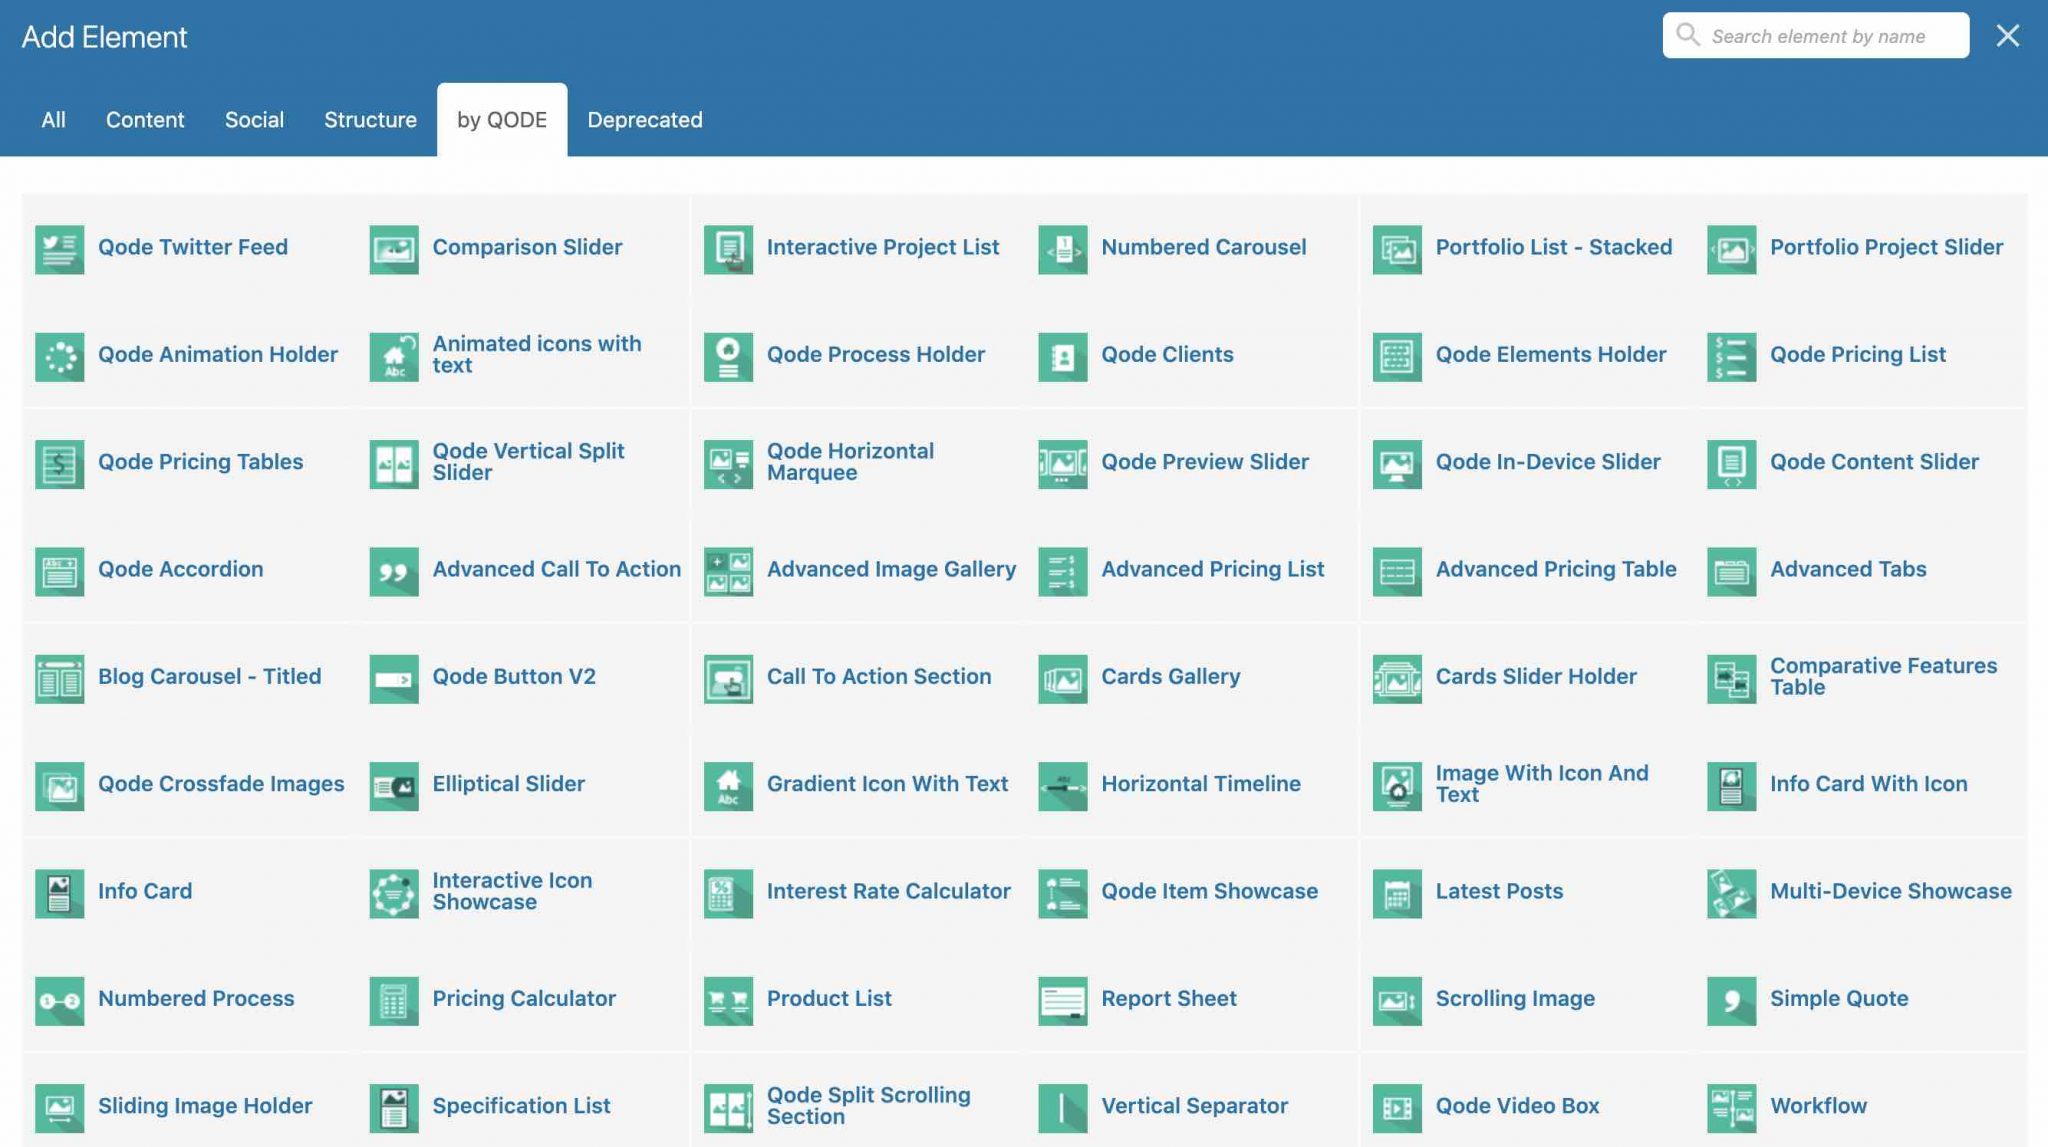Add the Info Card element
2048x1147 pixels.
point(189,891)
